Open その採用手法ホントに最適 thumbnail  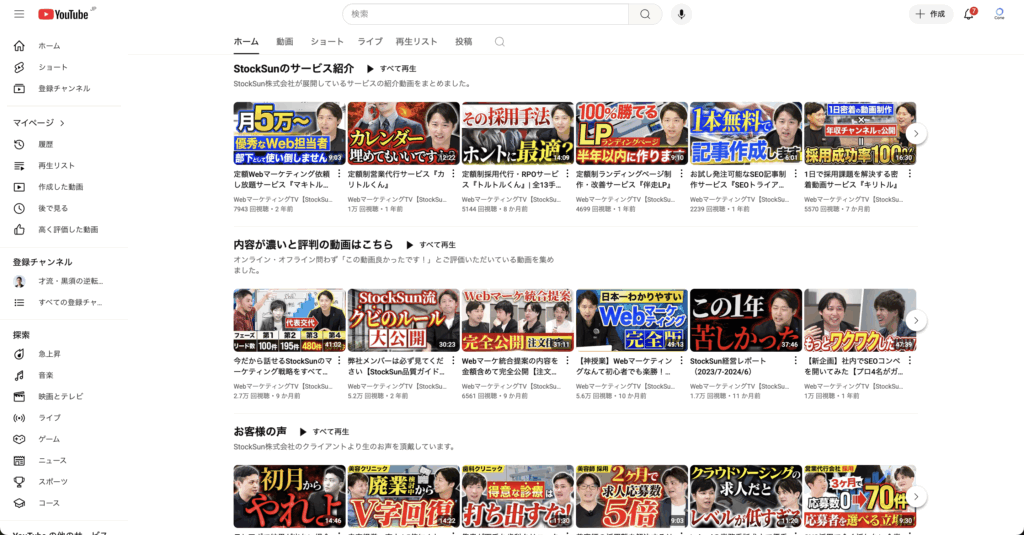coord(517,133)
